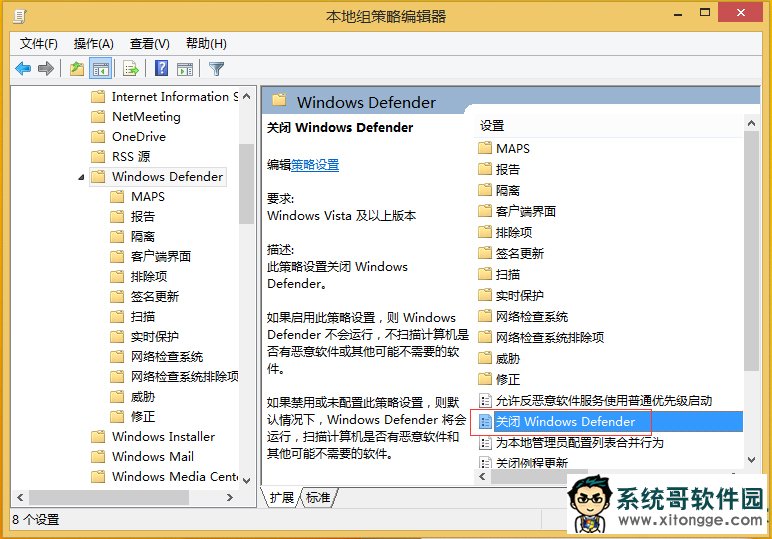
Task: Click the settings list scroll up arrow
Action: (751, 123)
